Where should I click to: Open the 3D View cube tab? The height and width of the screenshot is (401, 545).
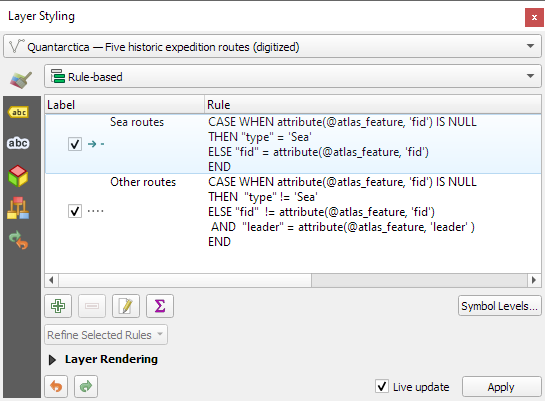(x=18, y=176)
